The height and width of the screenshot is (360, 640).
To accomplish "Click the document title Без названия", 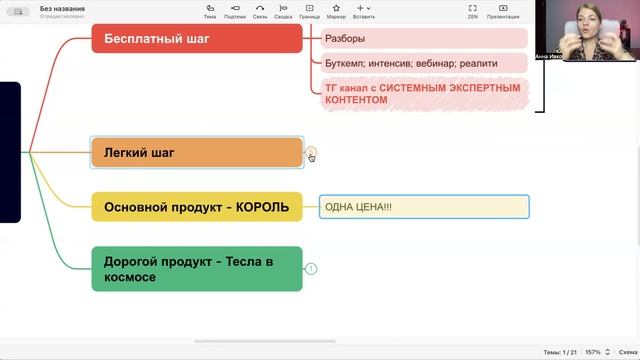I will 62,9.
